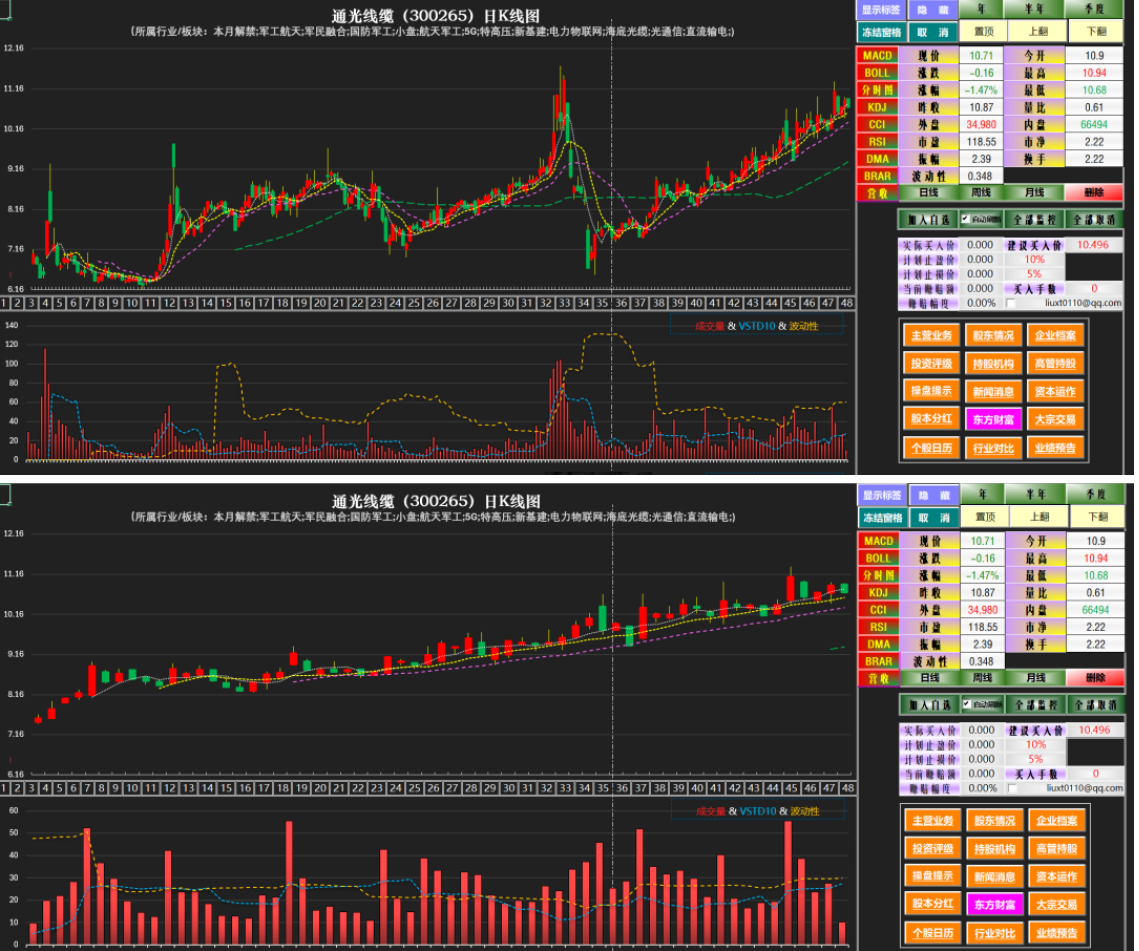Screen dimensions: 1139x951
Task: Open 主营业务 in the upper panel
Action: pyautogui.click(x=931, y=336)
